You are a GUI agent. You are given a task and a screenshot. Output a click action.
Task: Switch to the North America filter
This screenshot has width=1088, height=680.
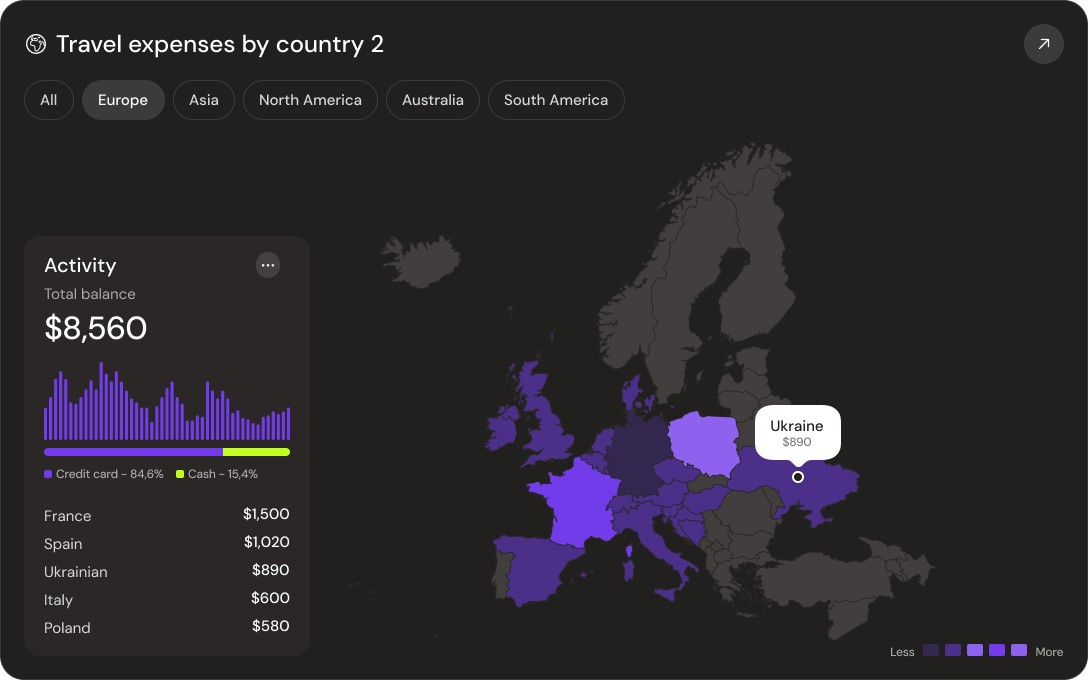[310, 100]
